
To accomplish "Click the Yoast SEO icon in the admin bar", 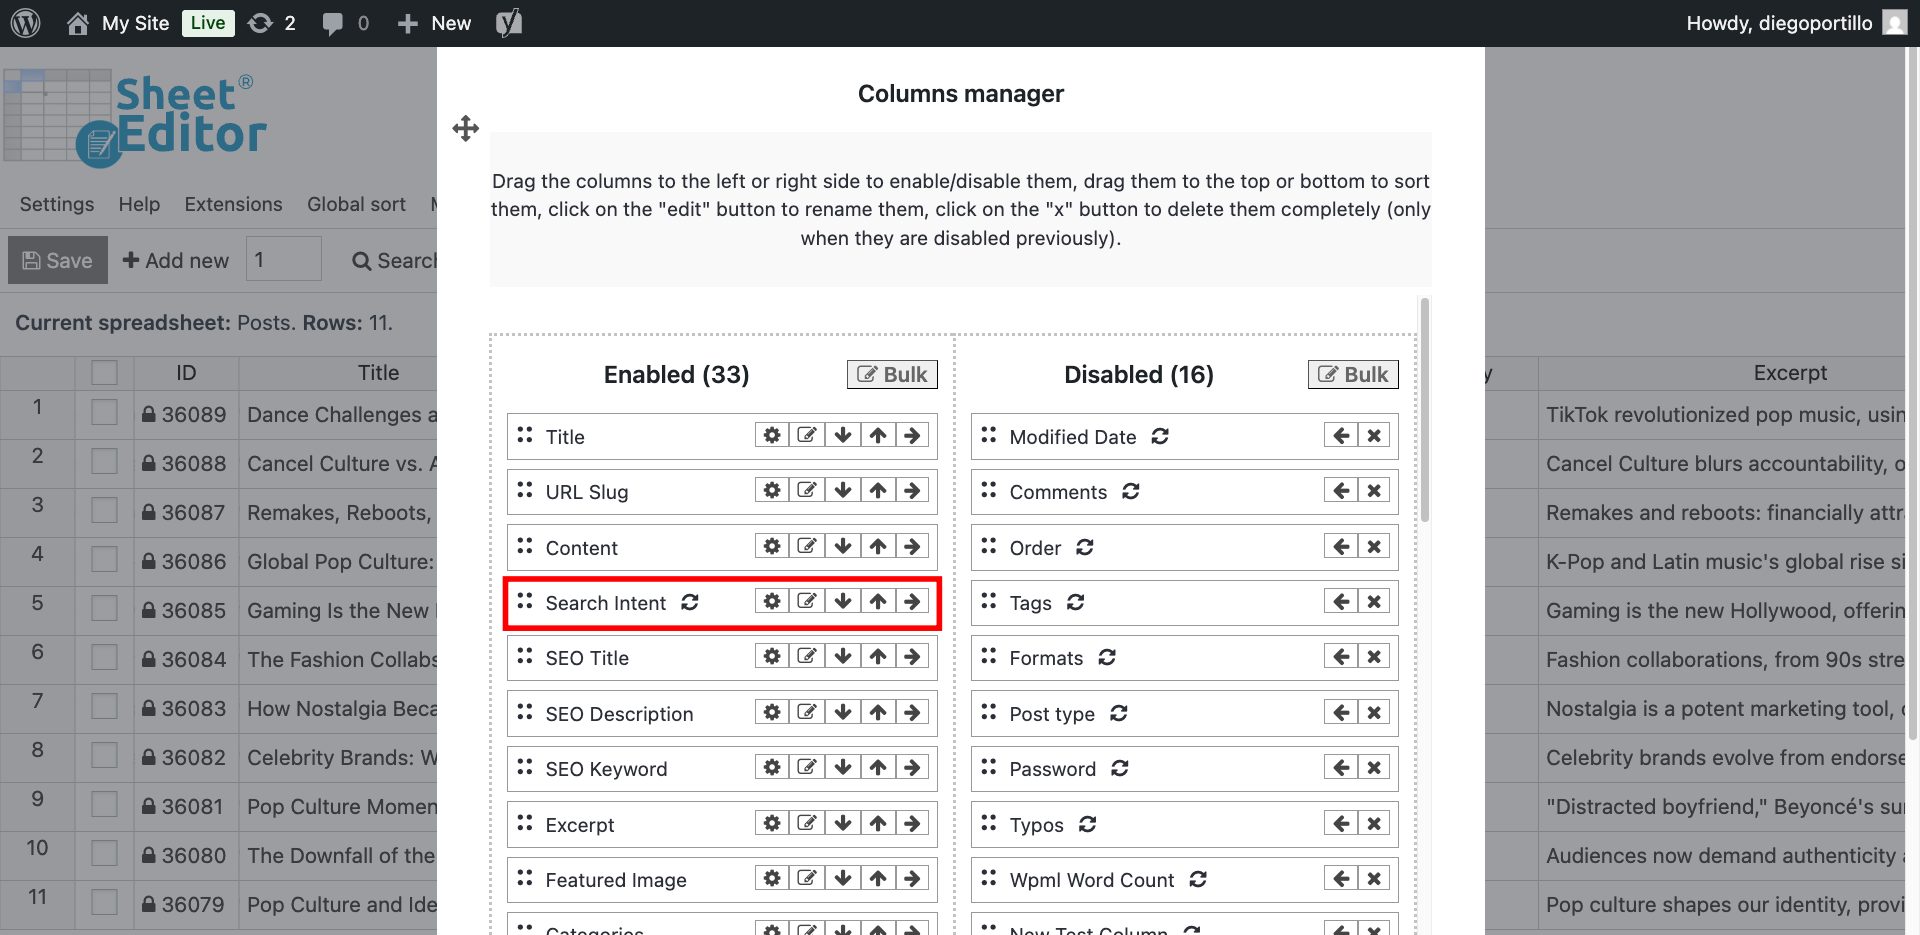I will (508, 22).
